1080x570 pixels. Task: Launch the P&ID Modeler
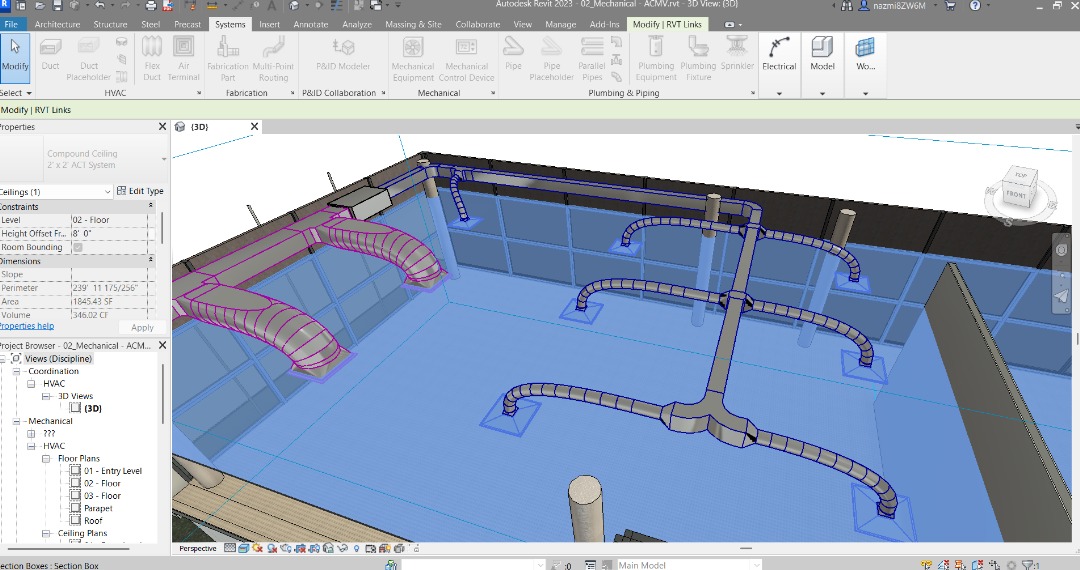click(x=343, y=56)
